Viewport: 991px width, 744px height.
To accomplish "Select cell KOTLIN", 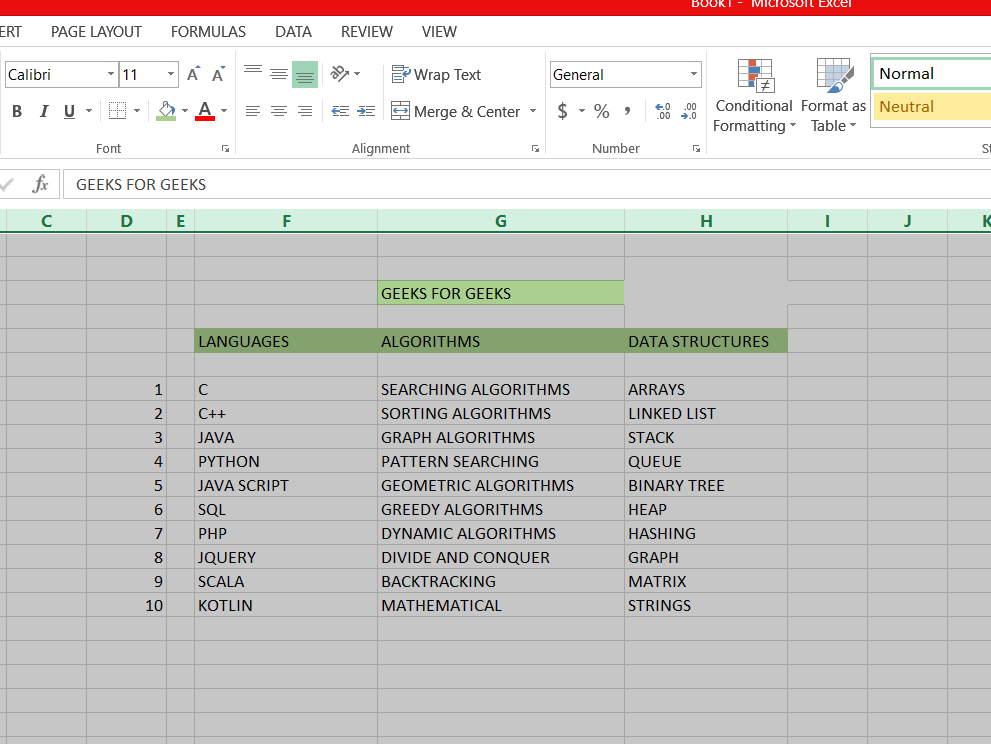I will pyautogui.click(x=286, y=606).
